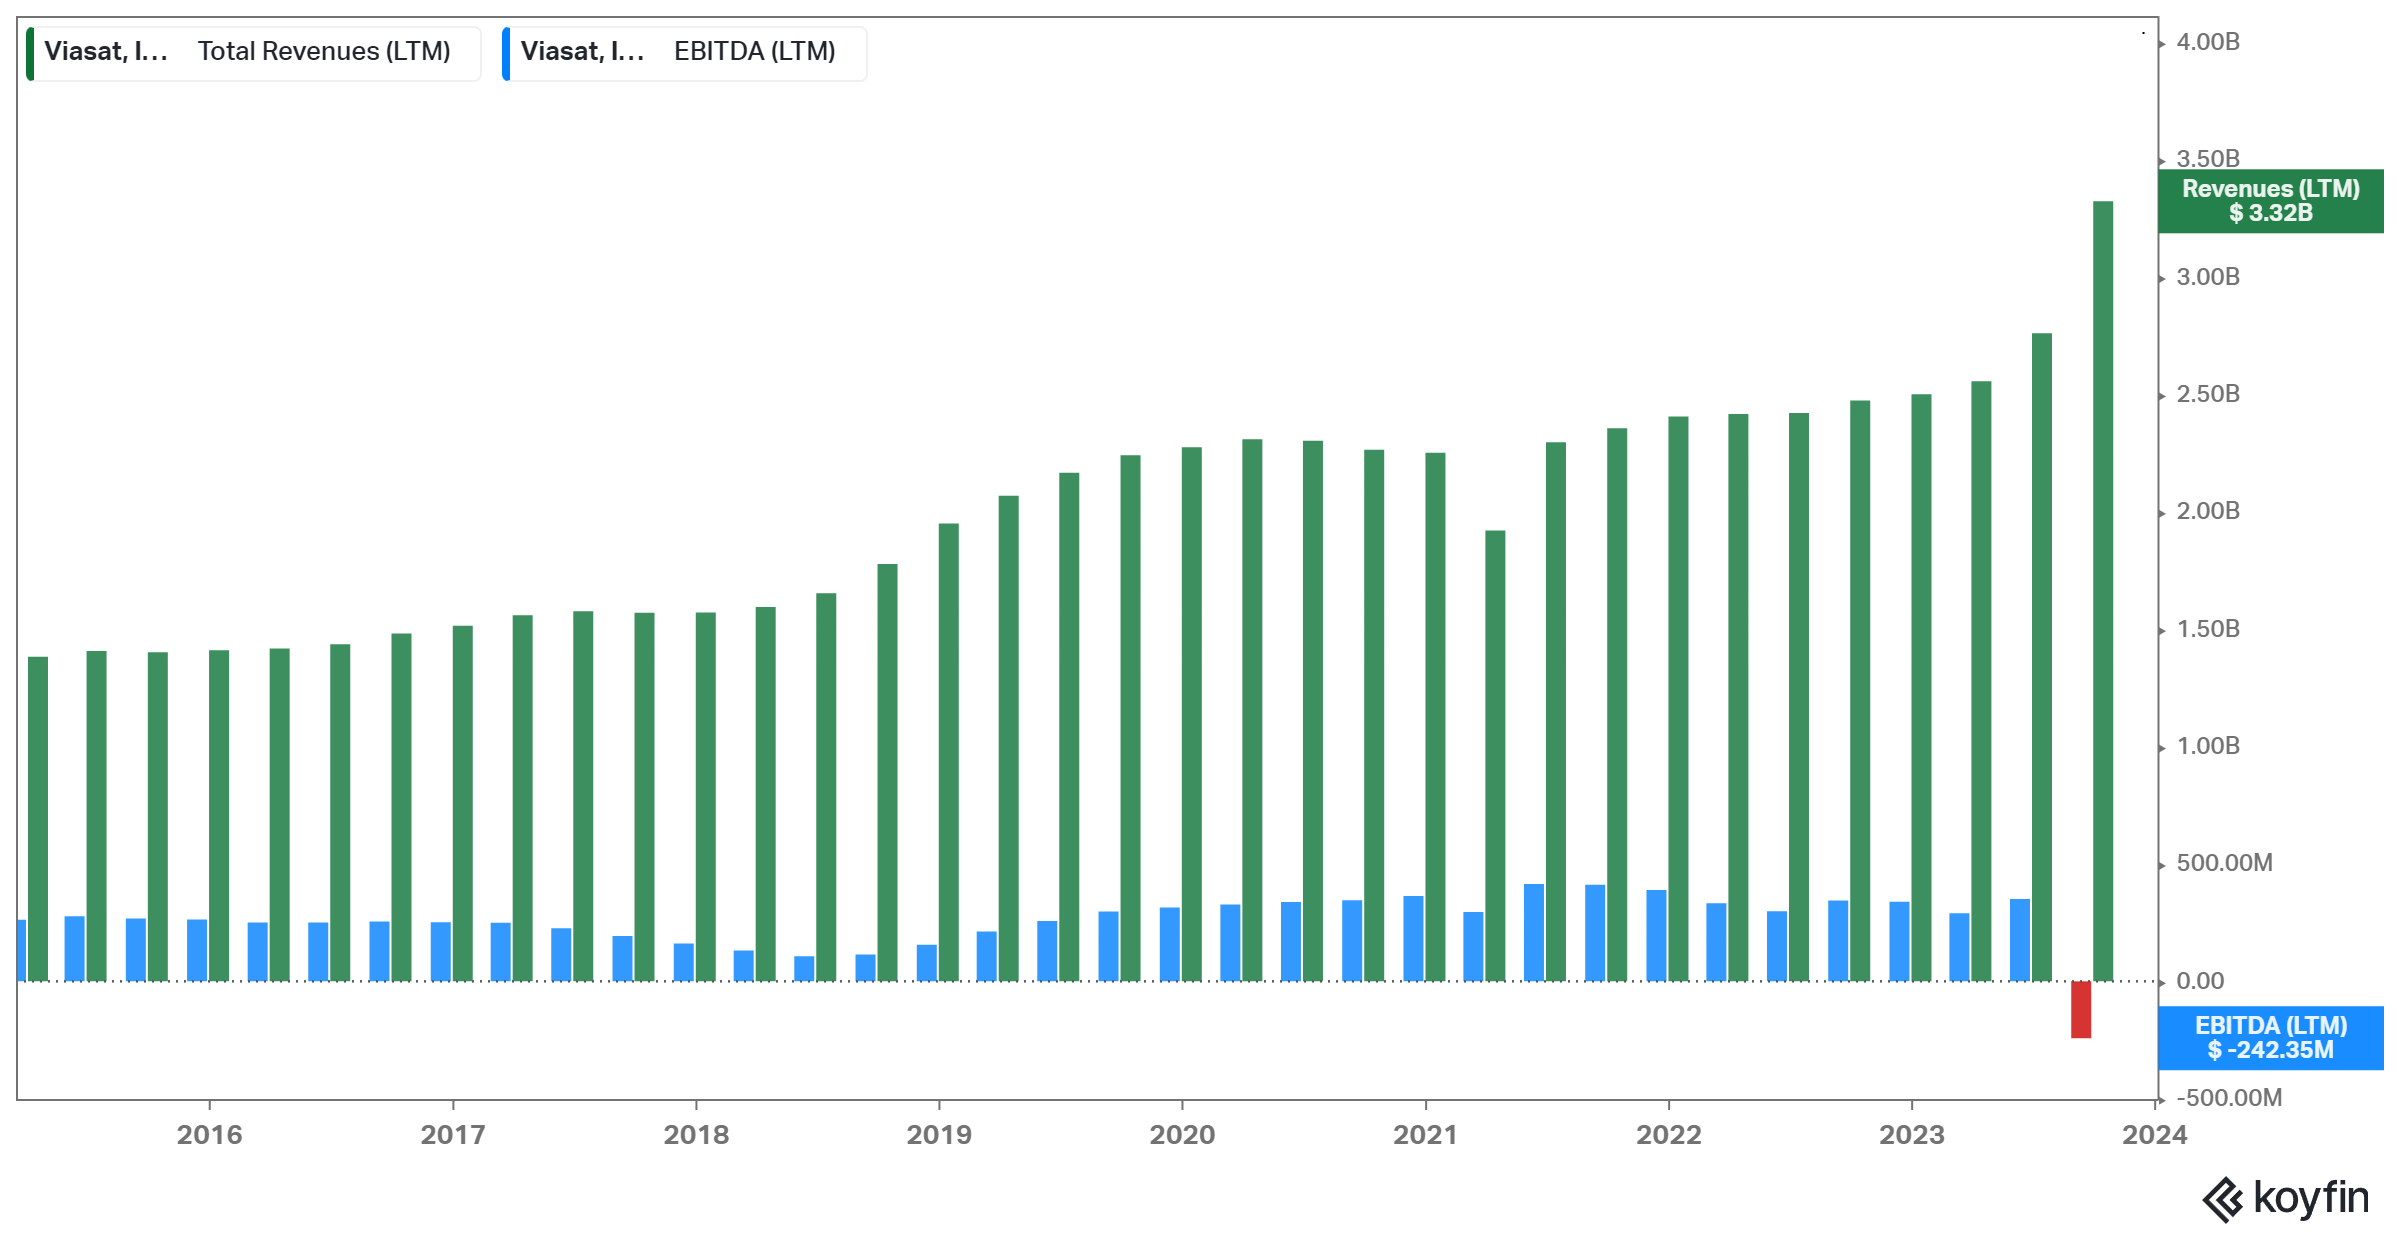The image size is (2400, 1240).
Task: Click the Koyfin logo icon
Action: click(x=2223, y=1199)
